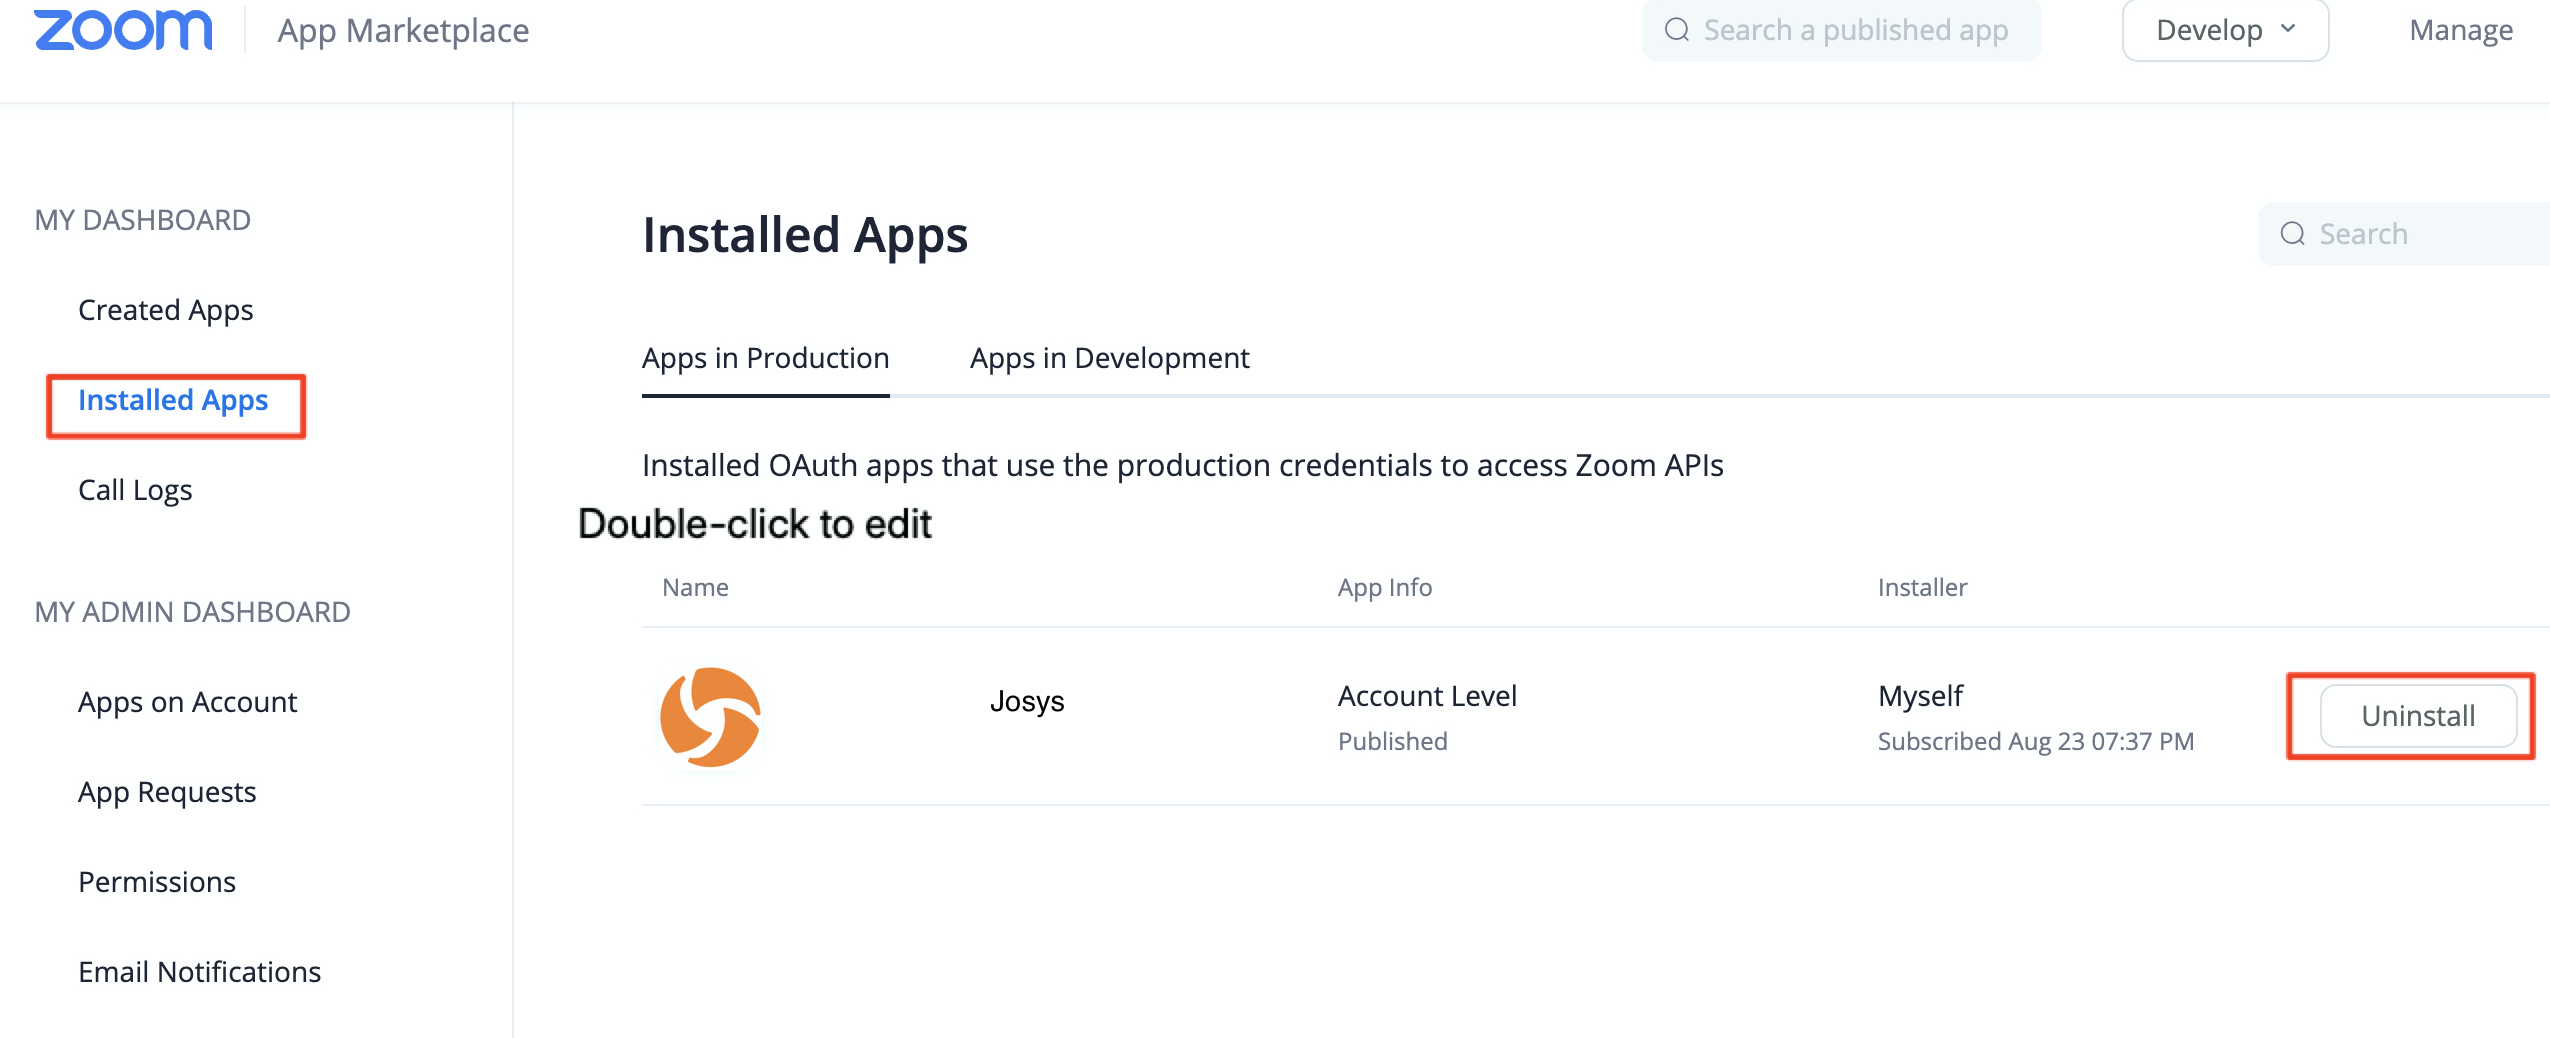Select Apps in Production tab

[765, 358]
